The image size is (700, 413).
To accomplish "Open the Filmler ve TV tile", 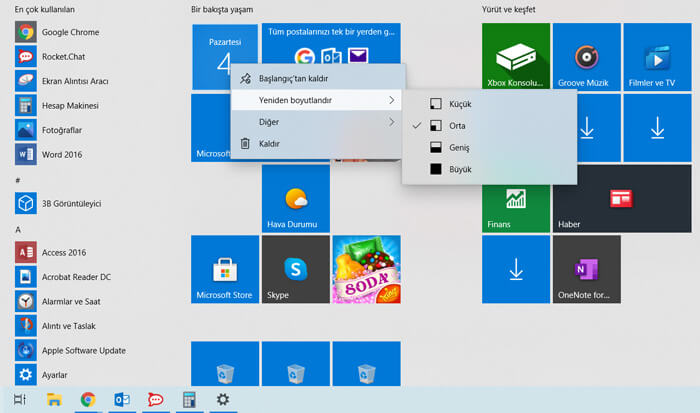I will [657, 57].
